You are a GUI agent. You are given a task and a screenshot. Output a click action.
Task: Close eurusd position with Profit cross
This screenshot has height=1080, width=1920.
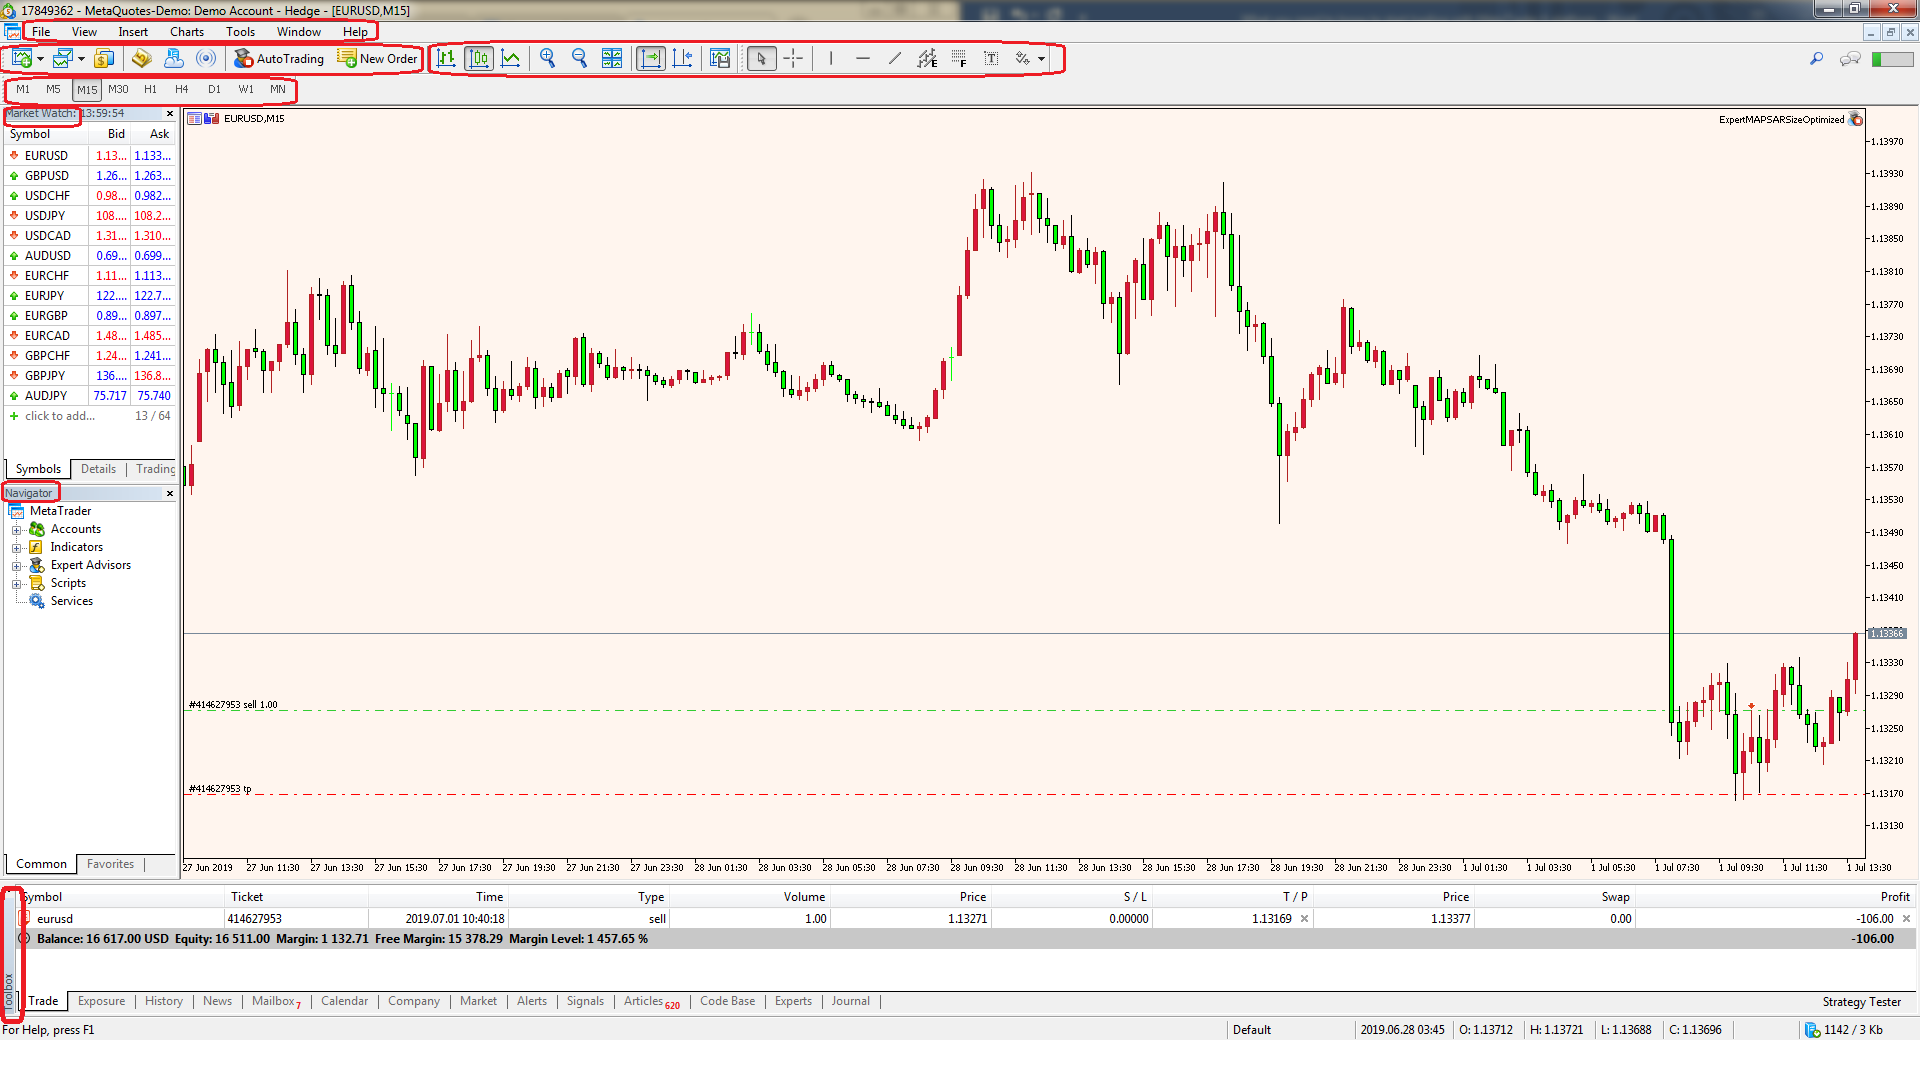(x=1906, y=919)
